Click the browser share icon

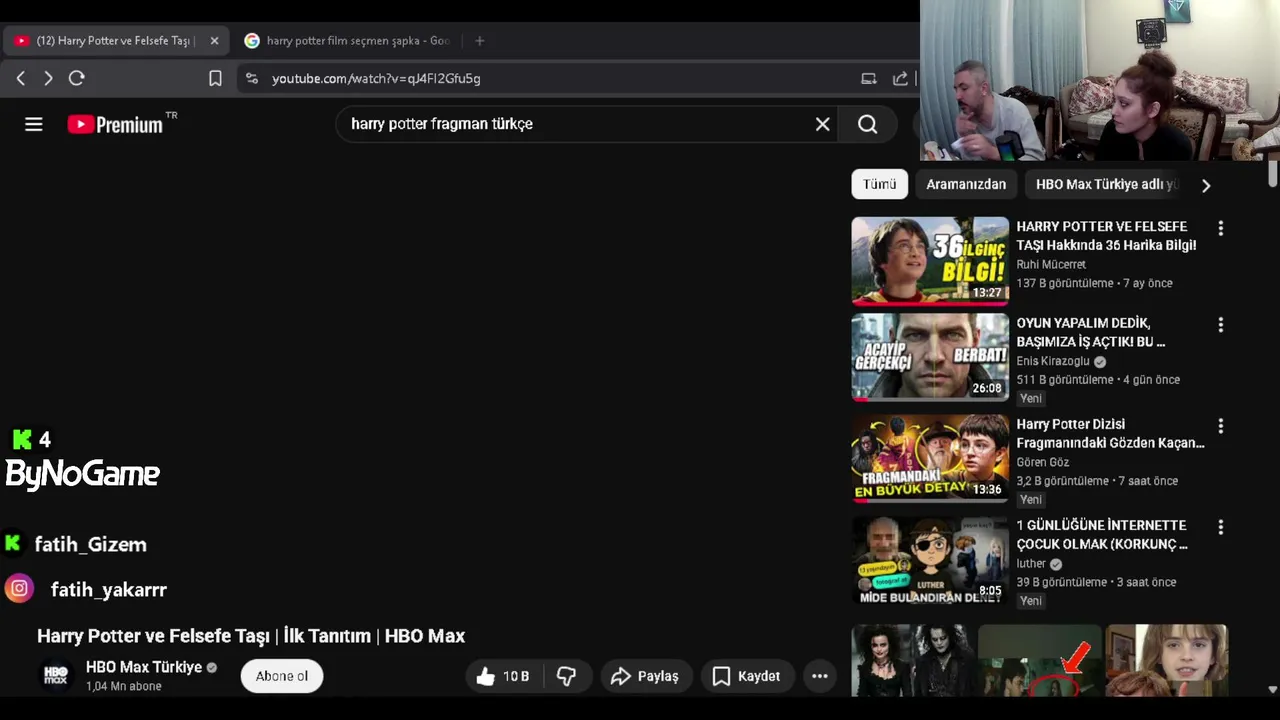coord(900,78)
